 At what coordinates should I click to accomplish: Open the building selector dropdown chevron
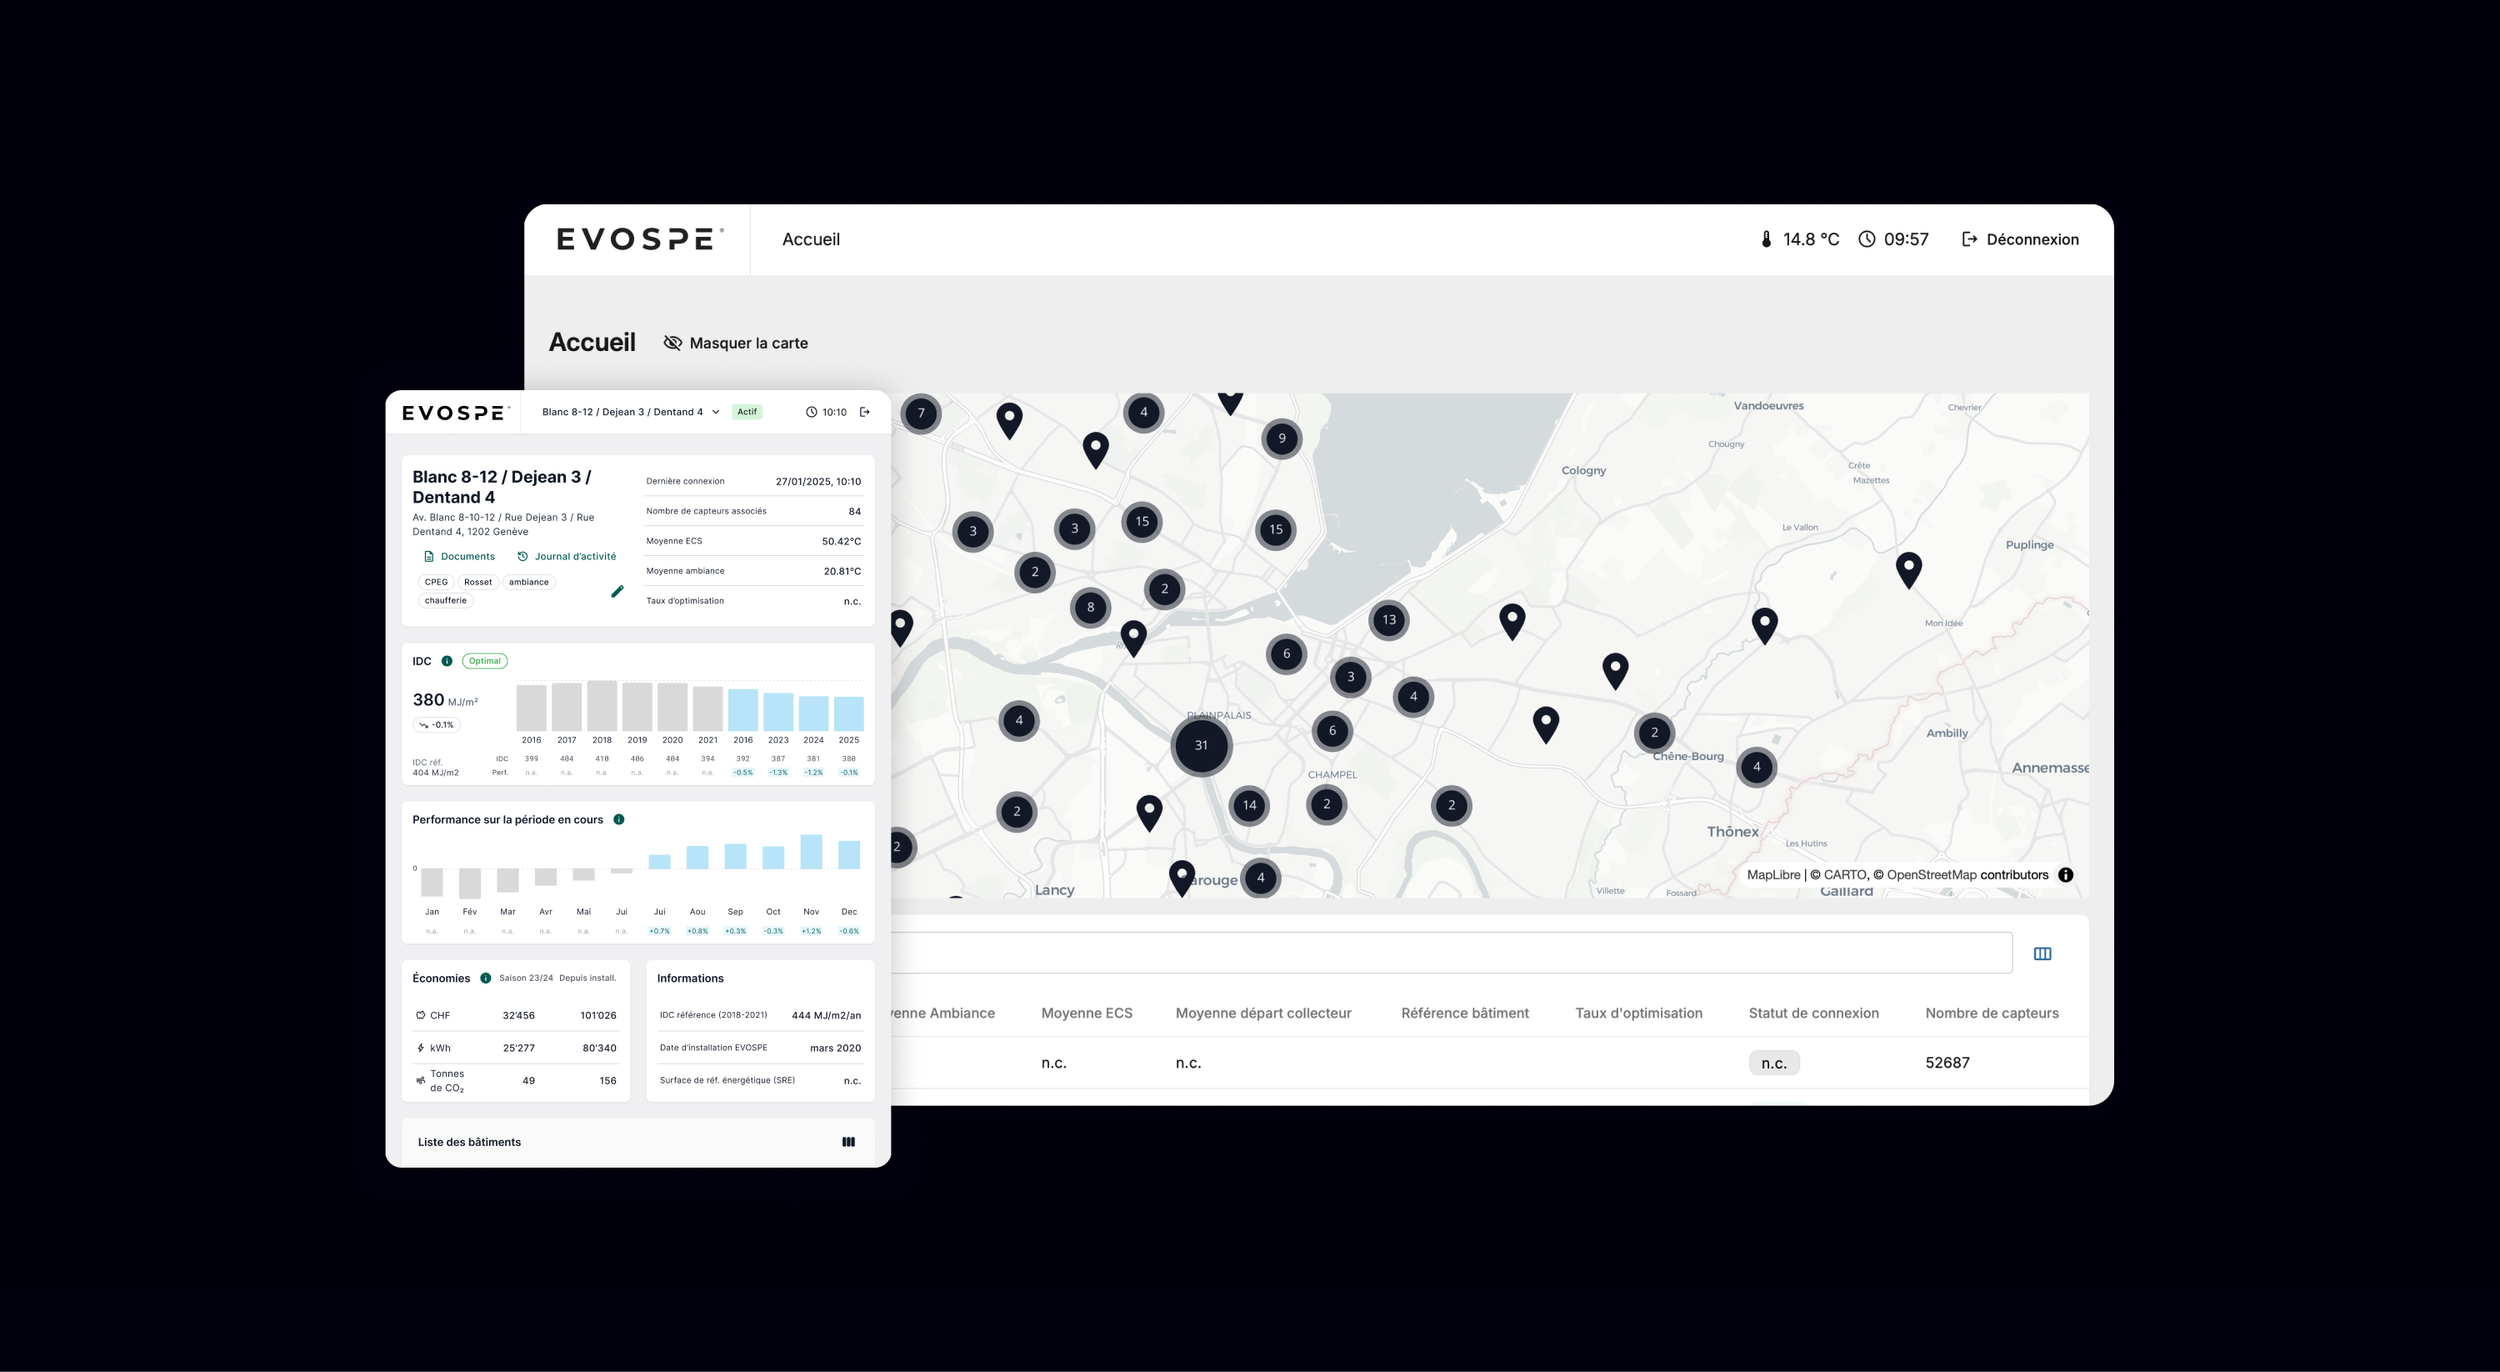coord(716,412)
